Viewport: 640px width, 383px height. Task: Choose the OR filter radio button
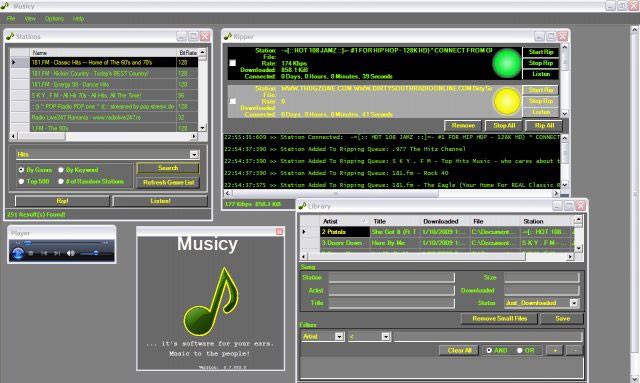pyautogui.click(x=519, y=350)
